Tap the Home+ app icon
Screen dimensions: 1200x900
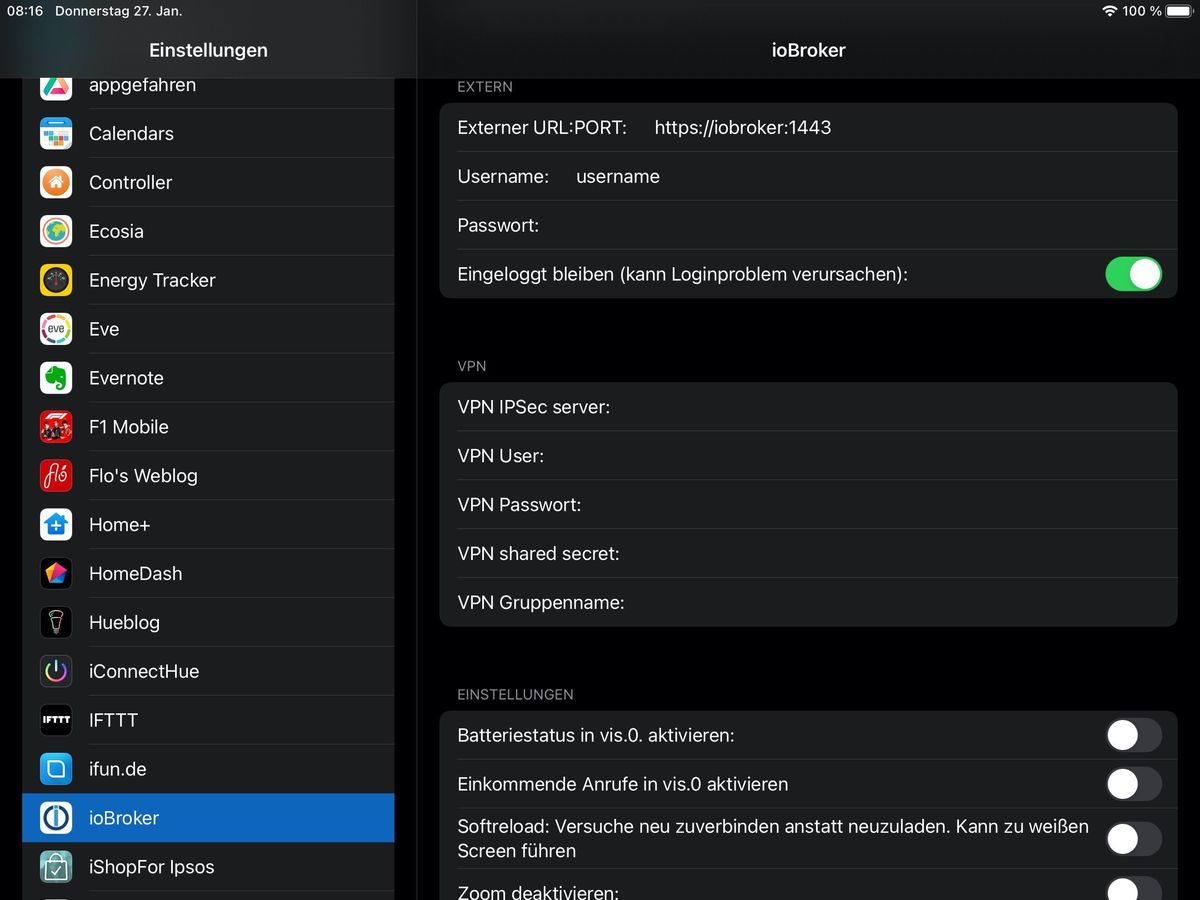coord(56,524)
